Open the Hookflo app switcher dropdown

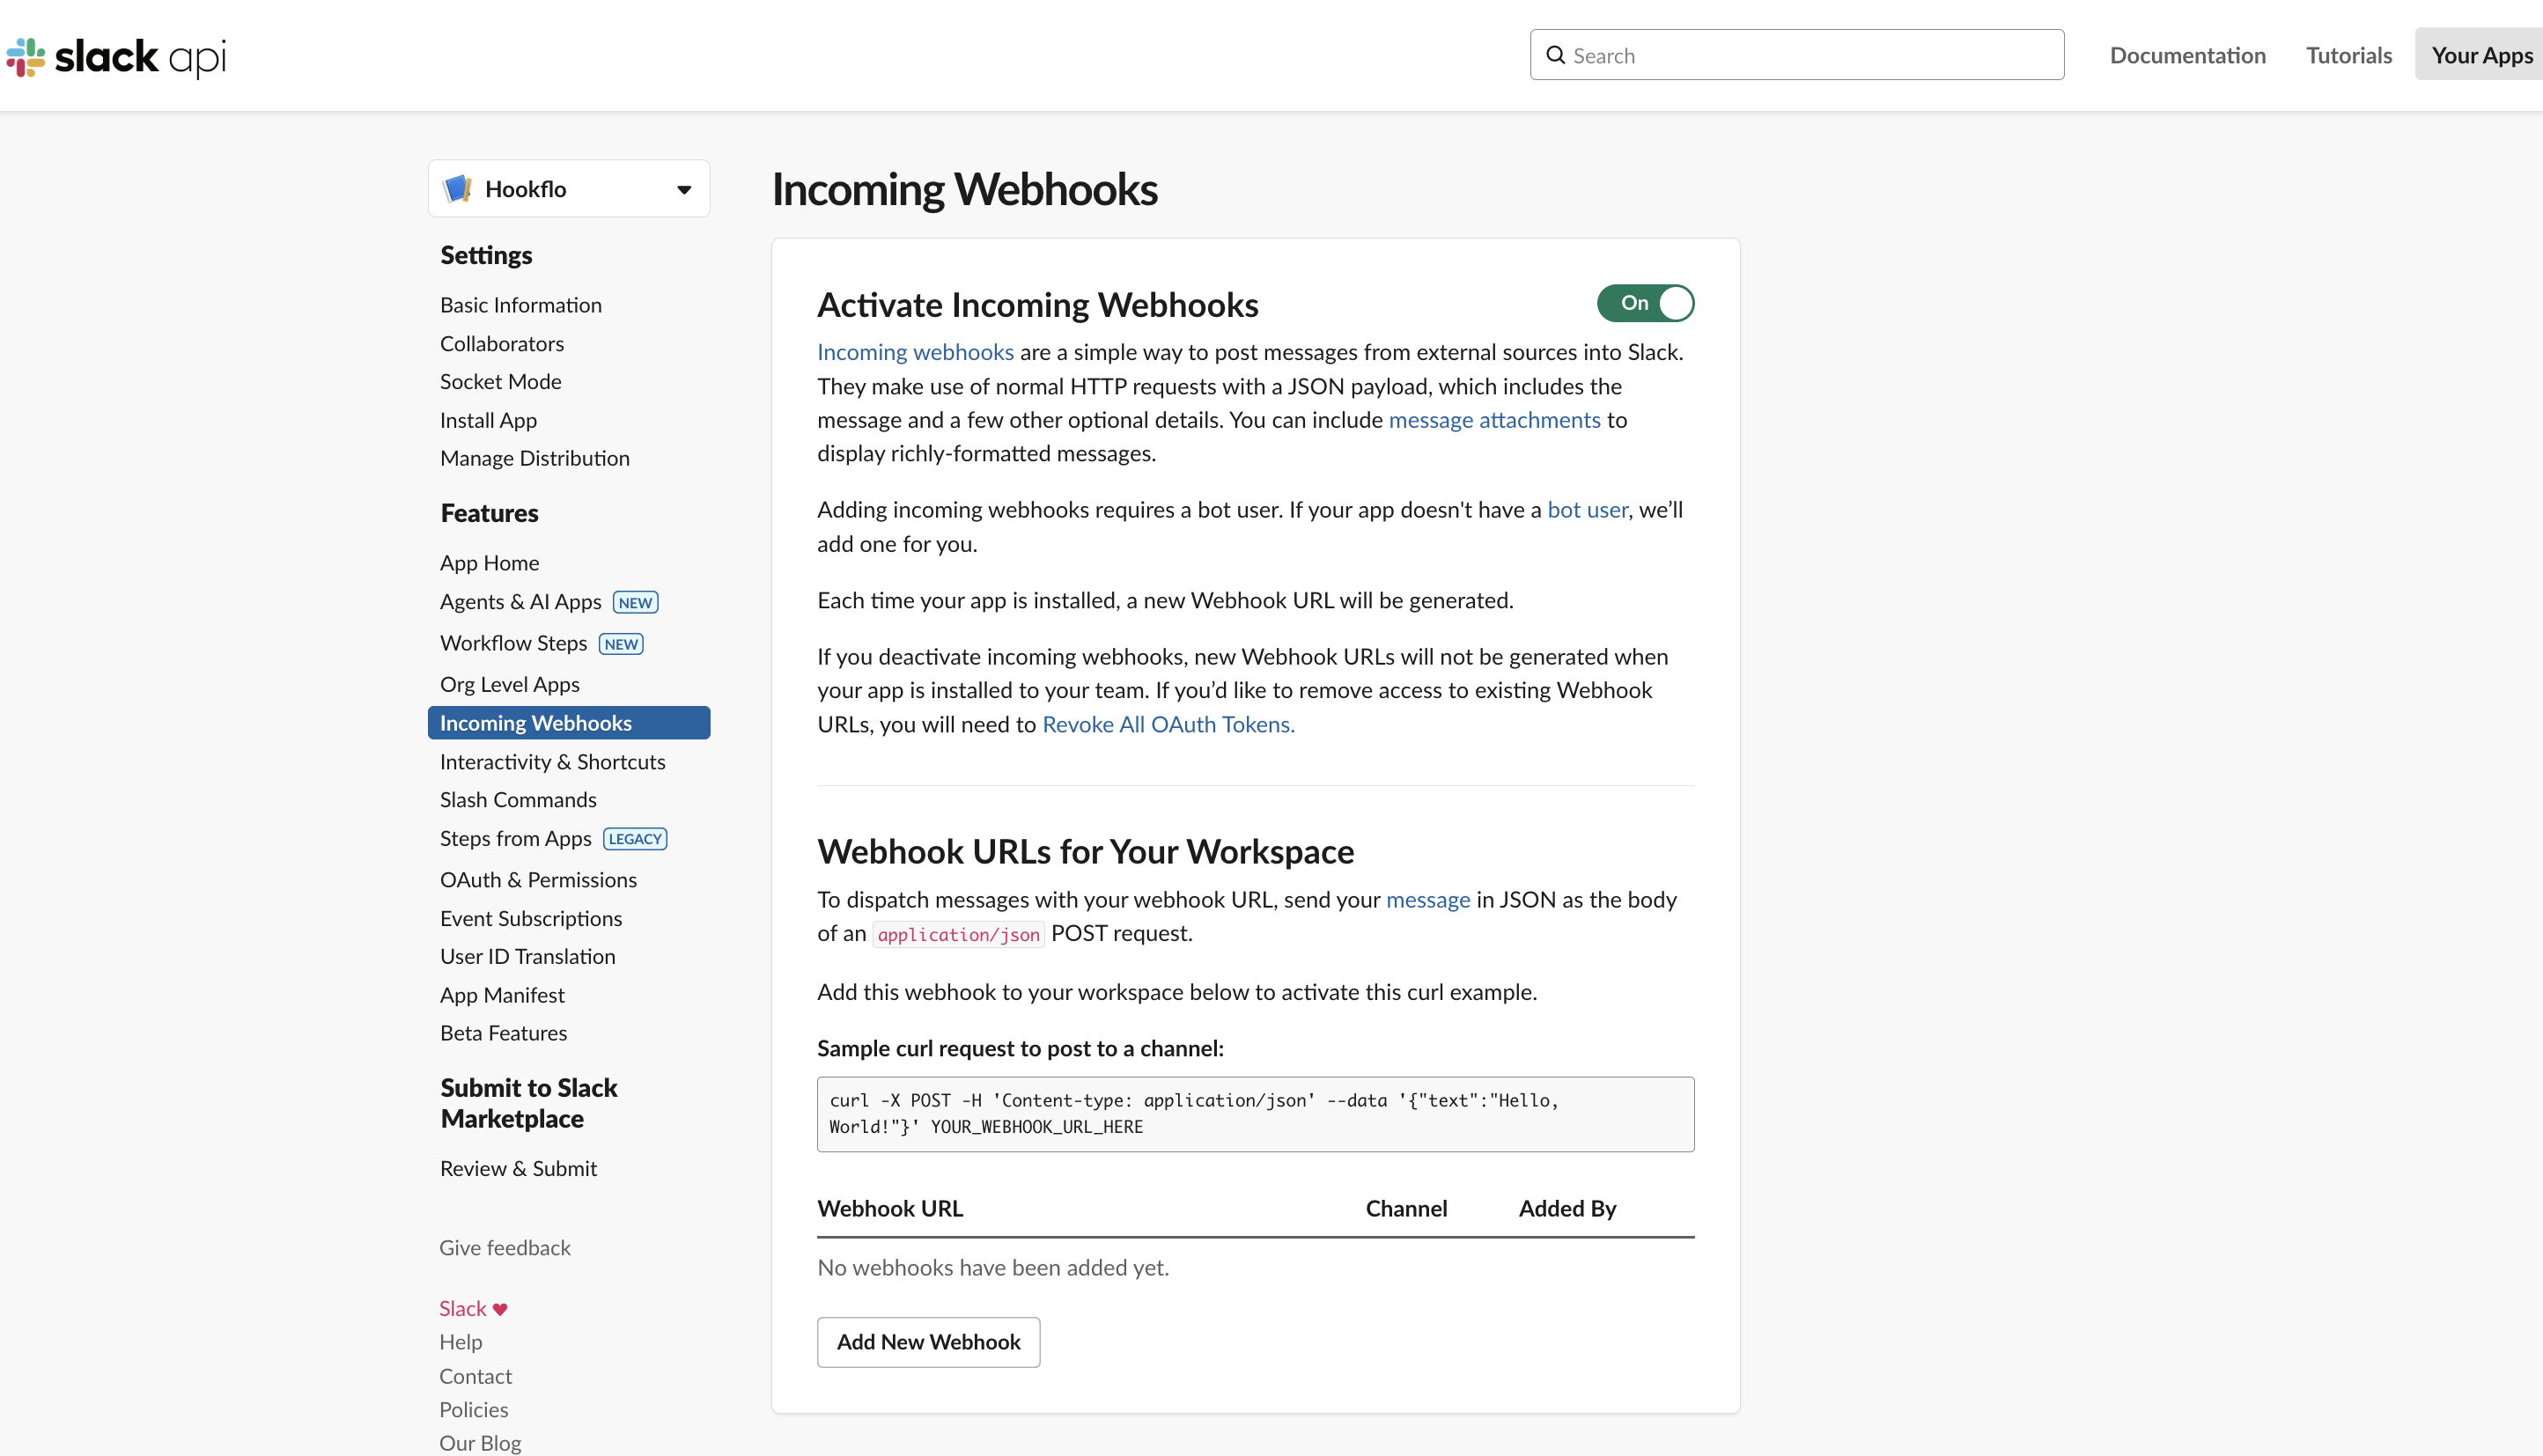pyautogui.click(x=684, y=188)
